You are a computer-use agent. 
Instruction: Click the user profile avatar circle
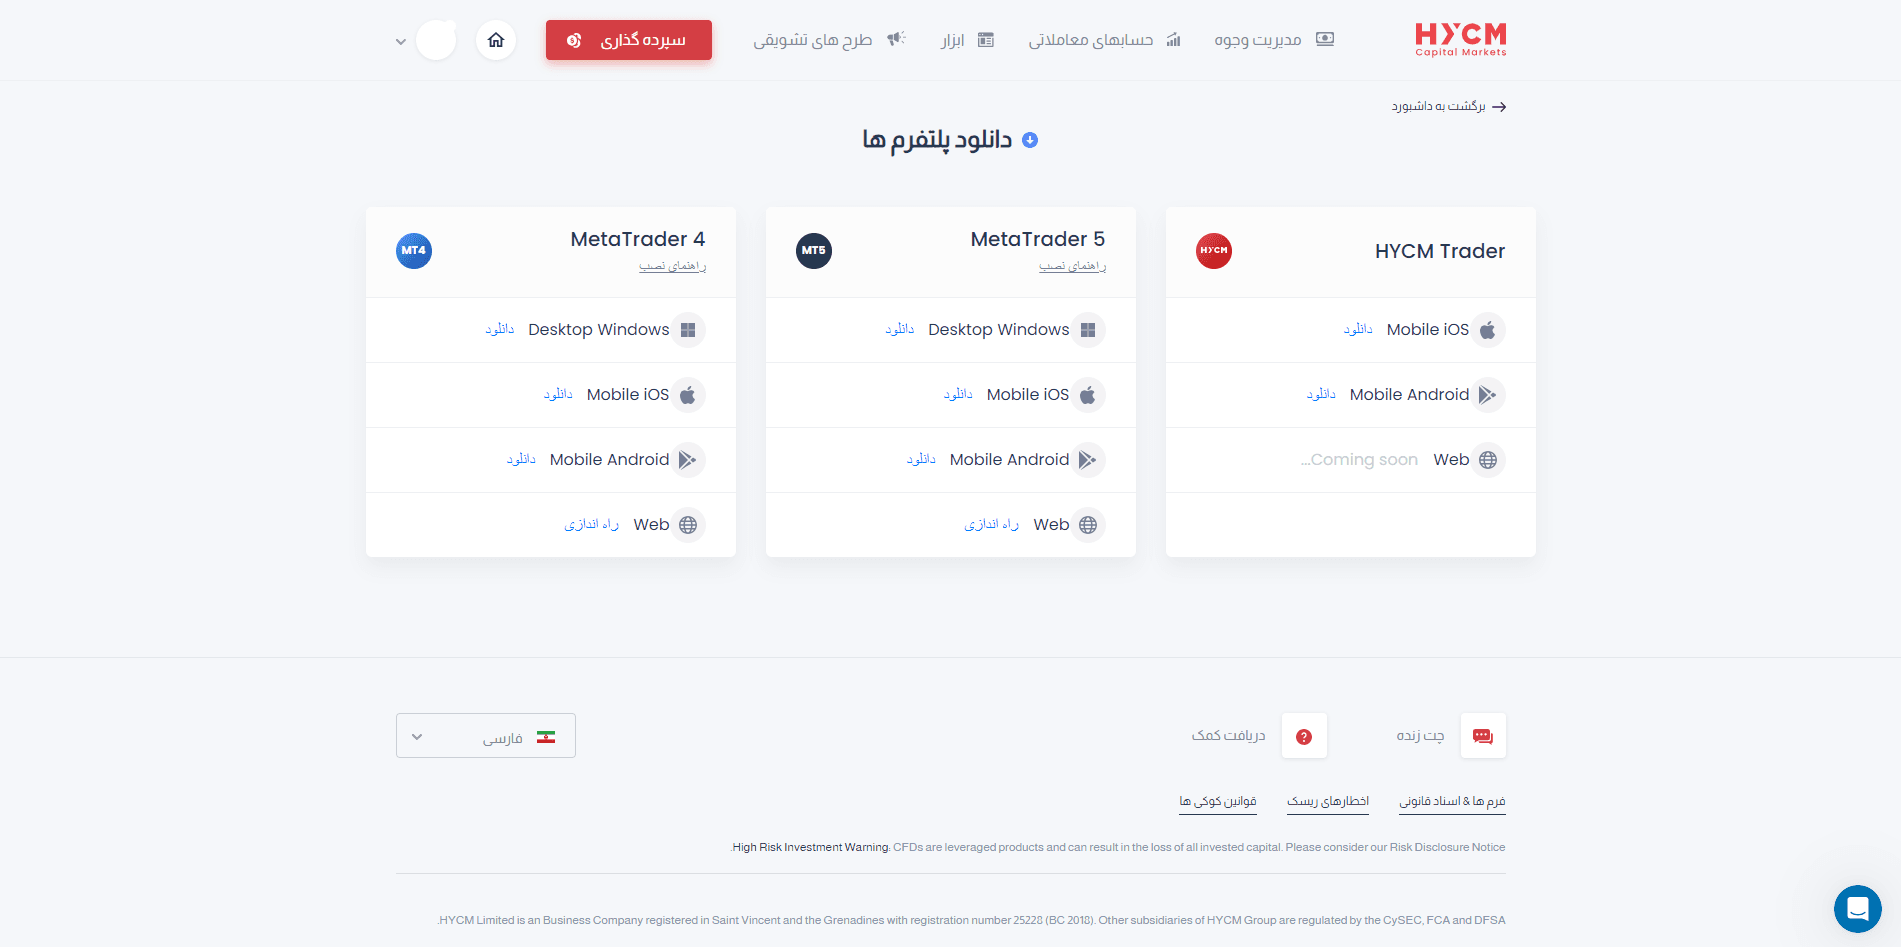[436, 40]
